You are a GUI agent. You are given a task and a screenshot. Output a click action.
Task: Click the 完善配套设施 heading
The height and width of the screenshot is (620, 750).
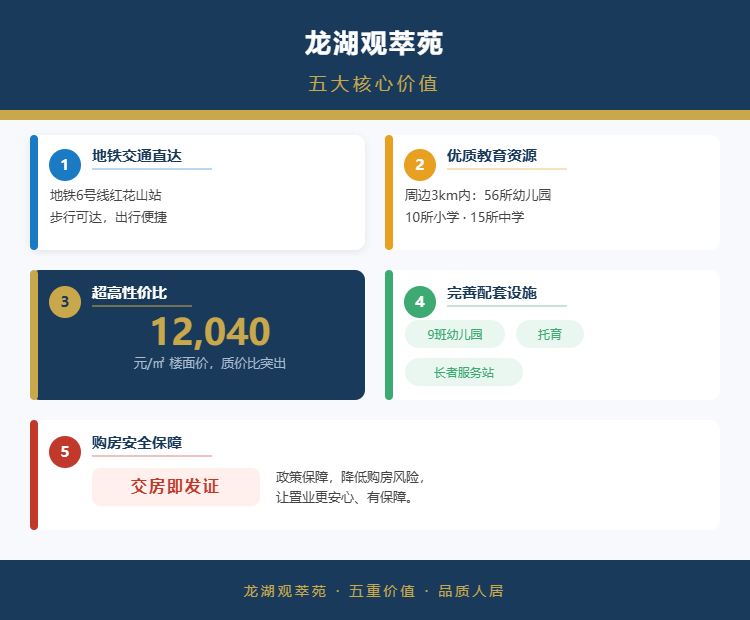tap(492, 293)
